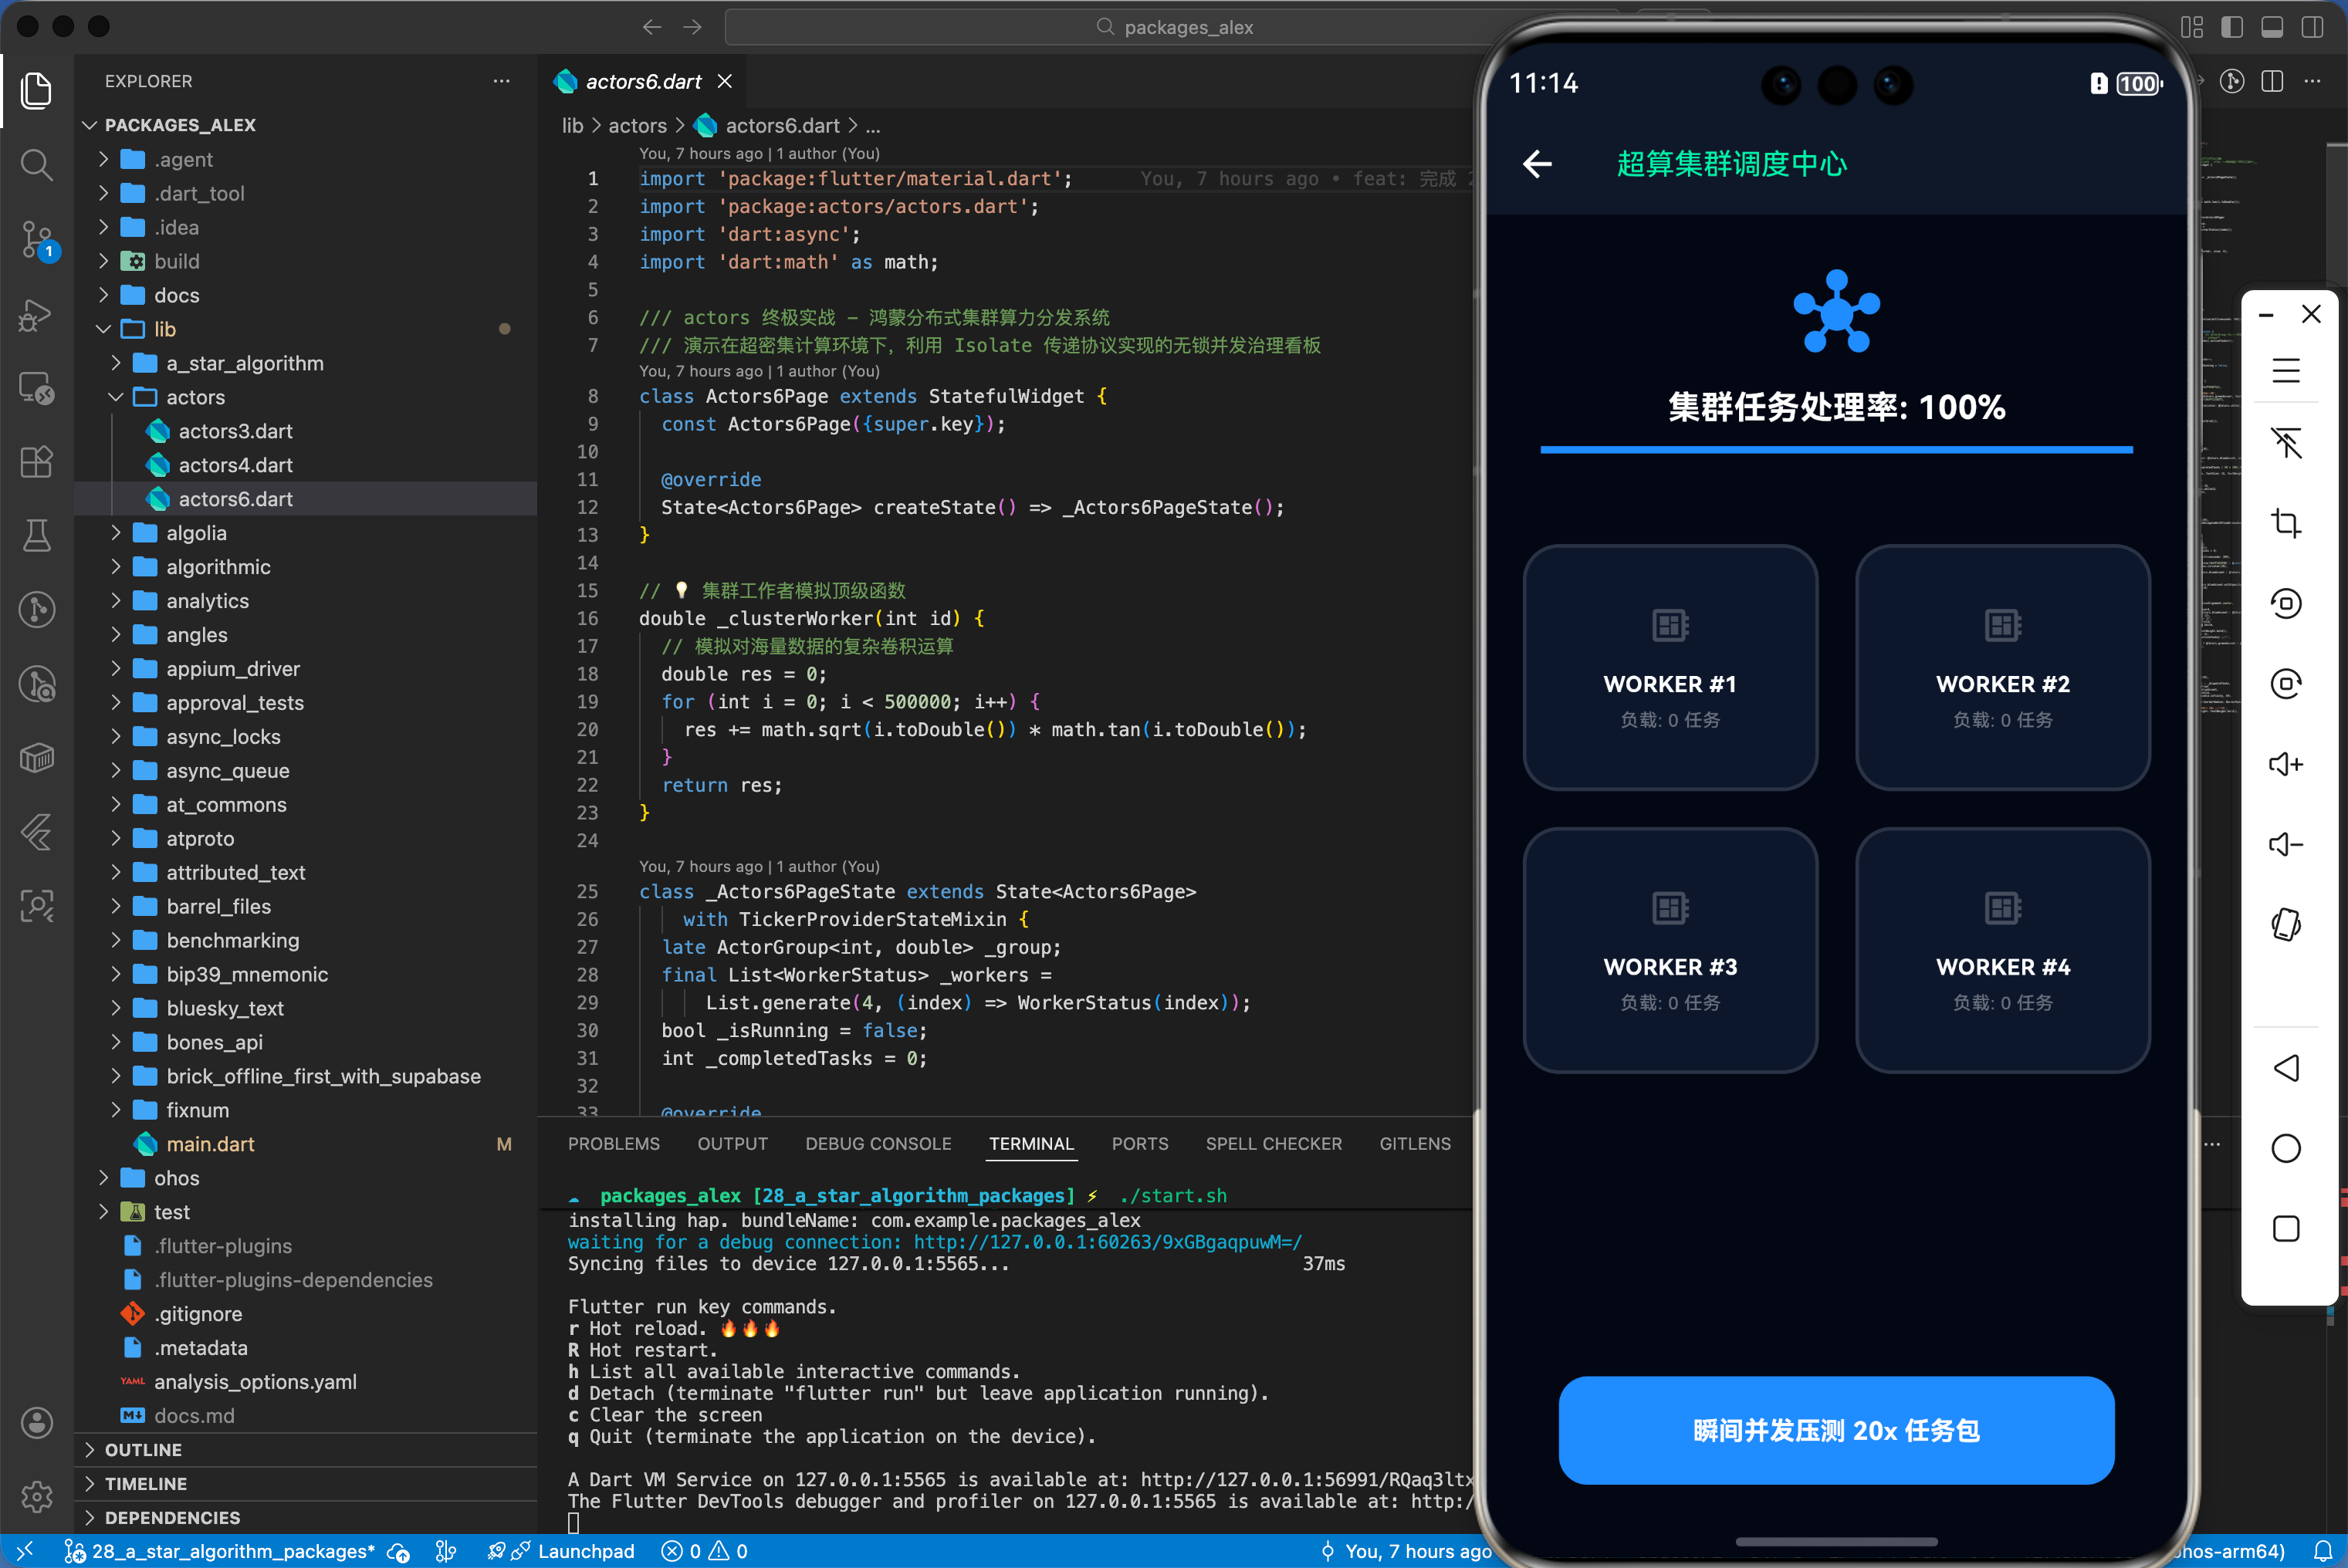This screenshot has width=2348, height=1568.
Task: Click the emulator rotate device icon
Action: click(x=2285, y=925)
